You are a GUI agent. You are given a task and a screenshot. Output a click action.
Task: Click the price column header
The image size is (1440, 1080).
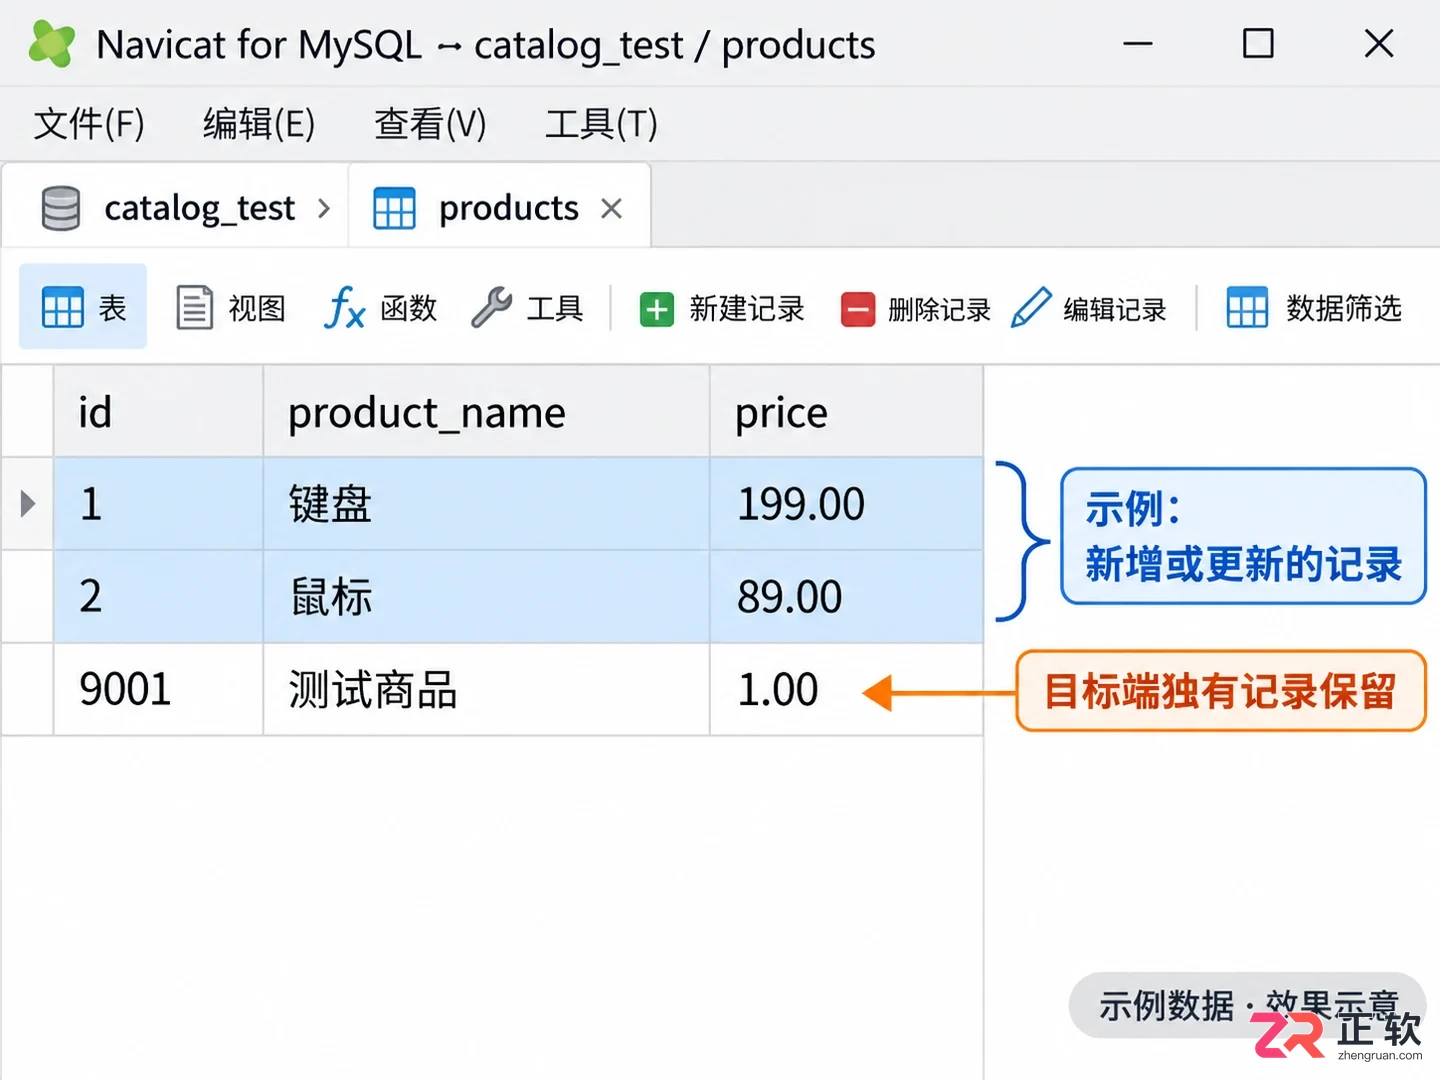[x=847, y=412]
